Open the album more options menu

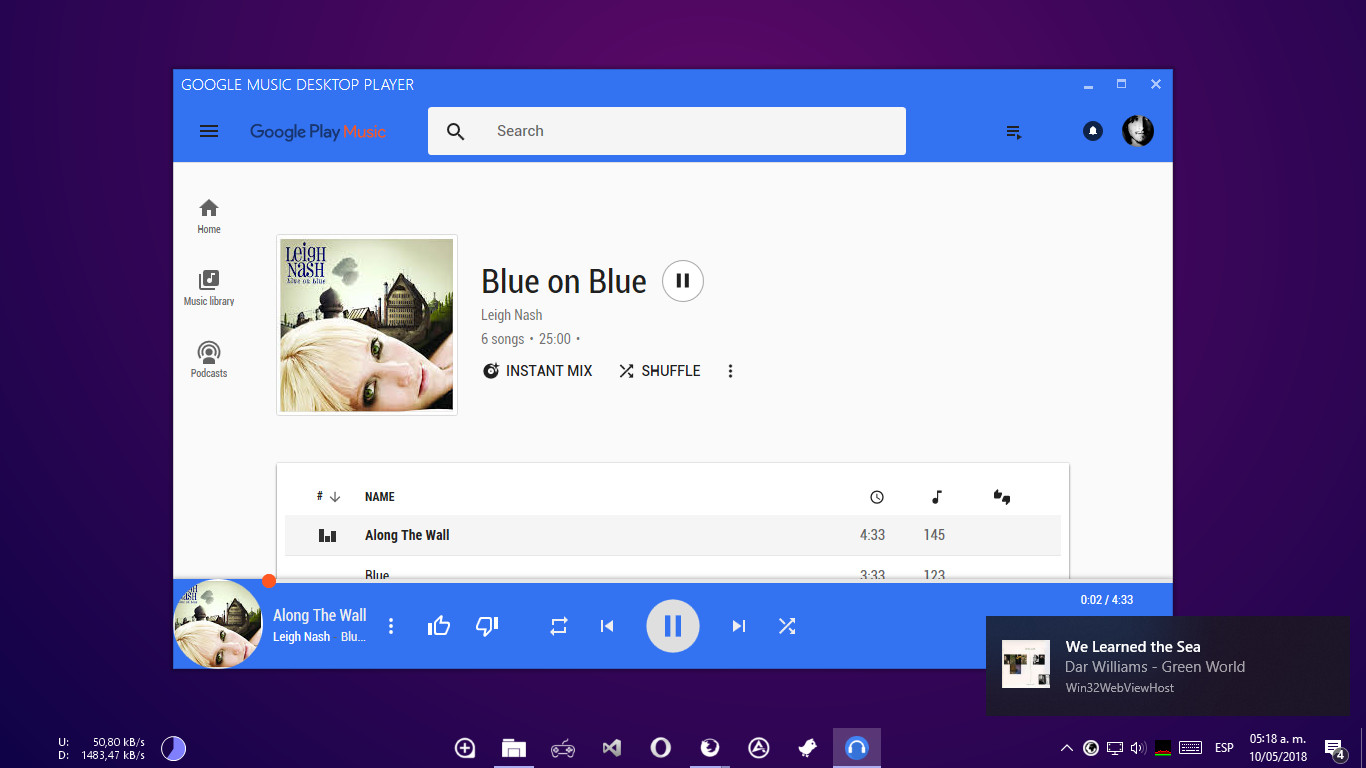tap(730, 371)
